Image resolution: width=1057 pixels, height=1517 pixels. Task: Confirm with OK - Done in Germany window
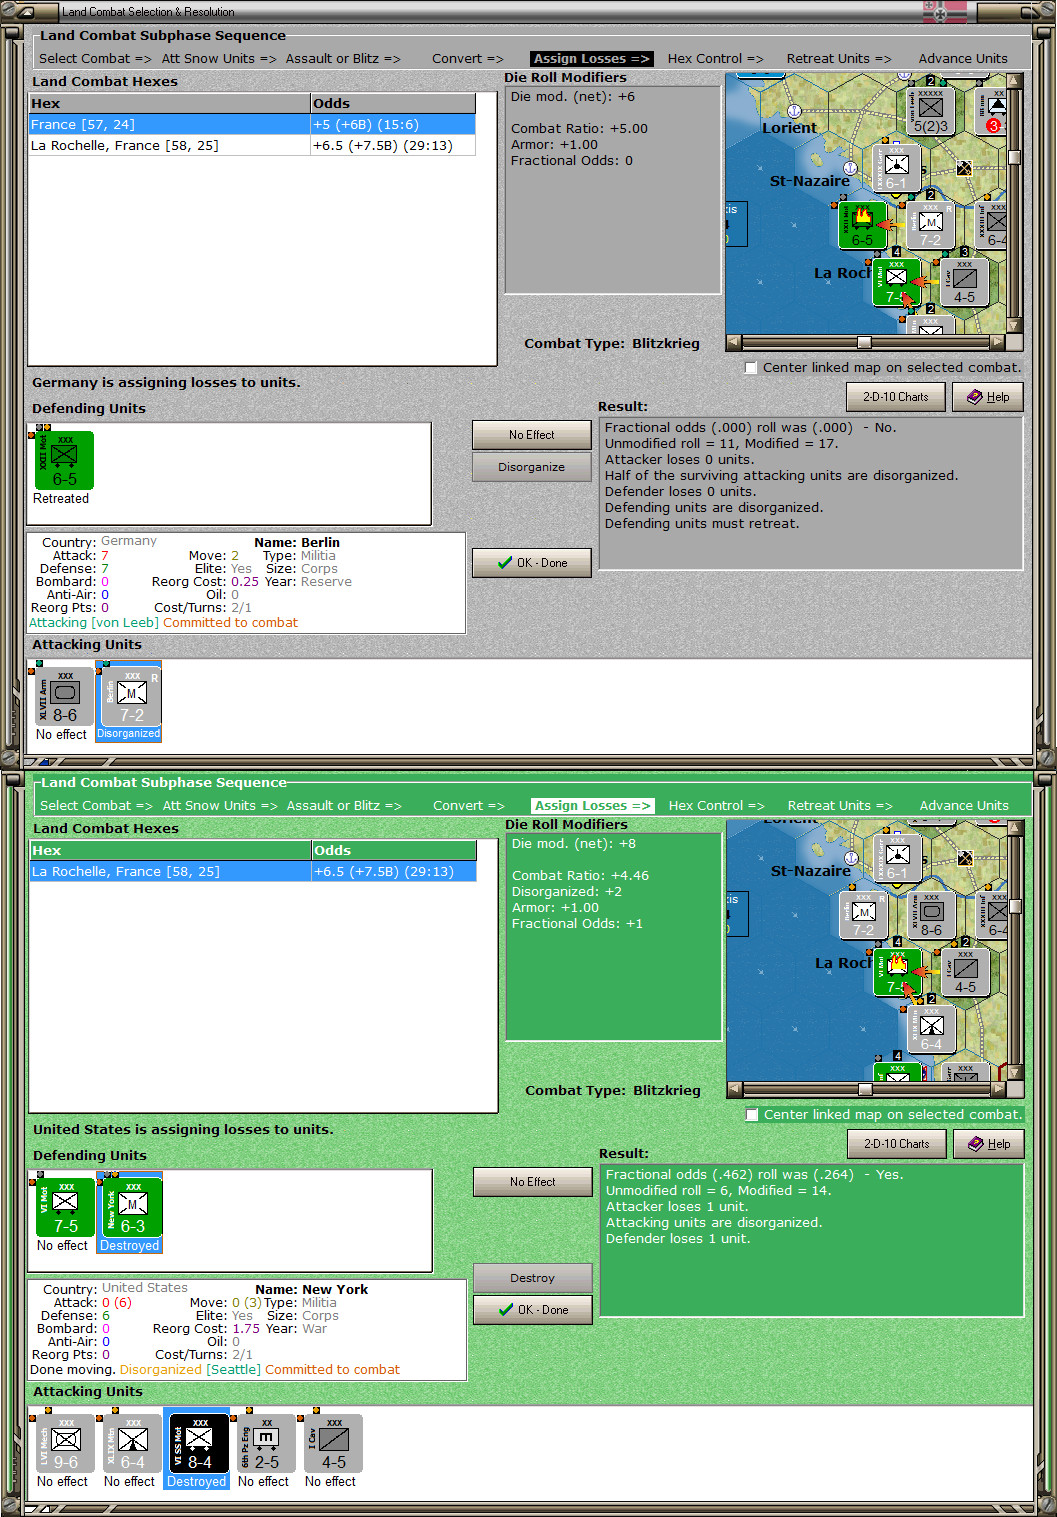pos(531,563)
